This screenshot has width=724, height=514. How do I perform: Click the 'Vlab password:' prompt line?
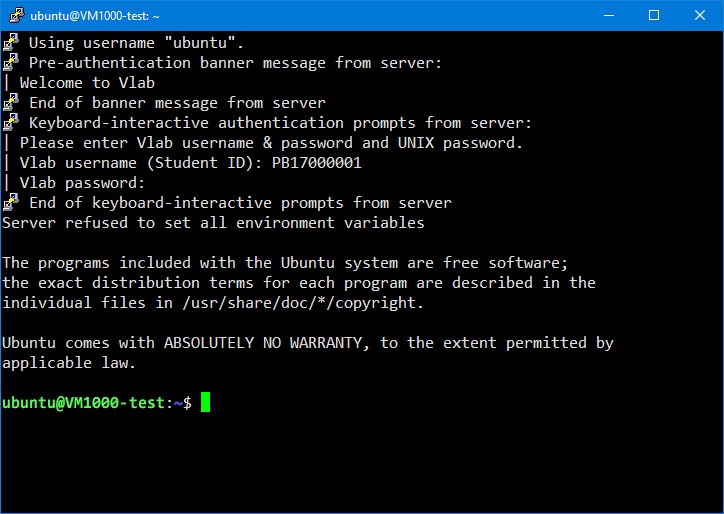[83, 183]
